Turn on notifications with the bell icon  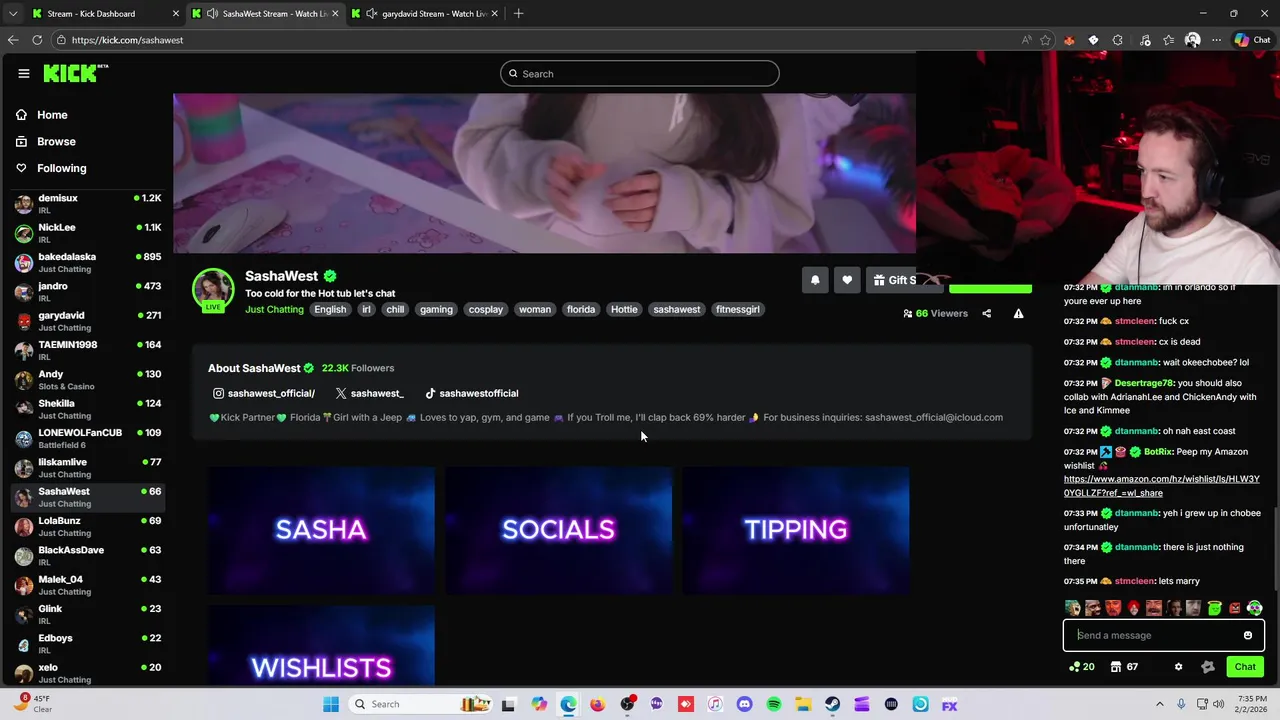pyautogui.click(x=815, y=281)
